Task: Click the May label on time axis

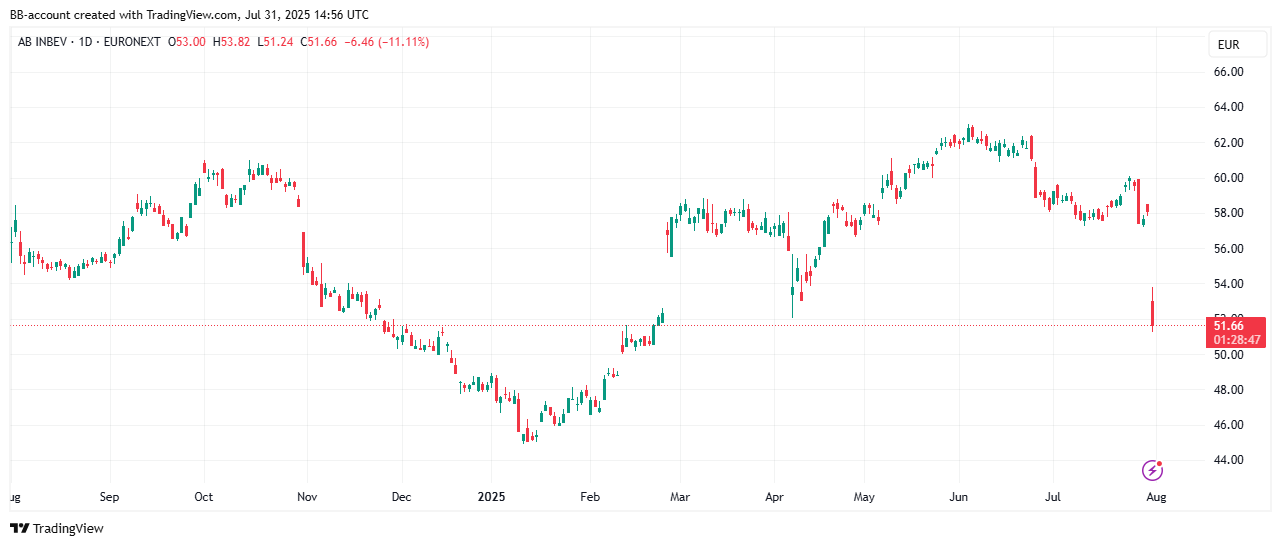Action: [865, 496]
